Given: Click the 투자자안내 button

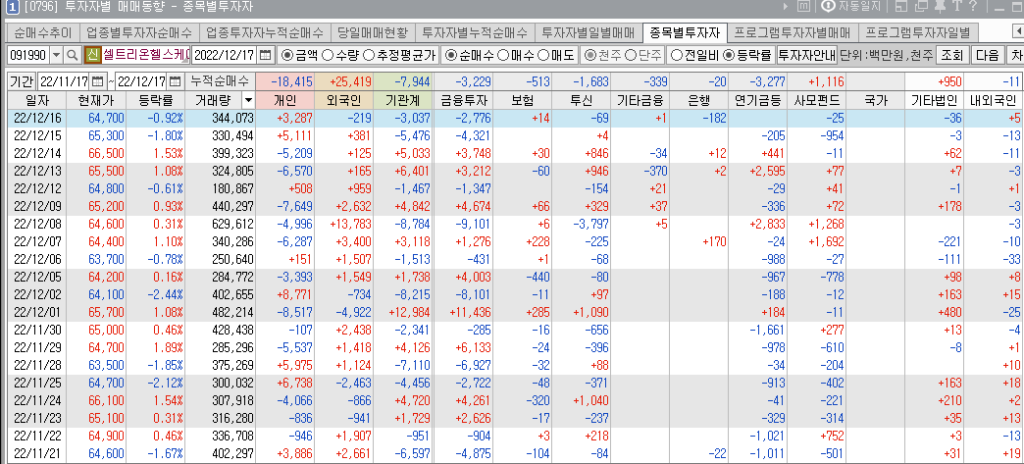Looking at the screenshot, I should click(806, 54).
